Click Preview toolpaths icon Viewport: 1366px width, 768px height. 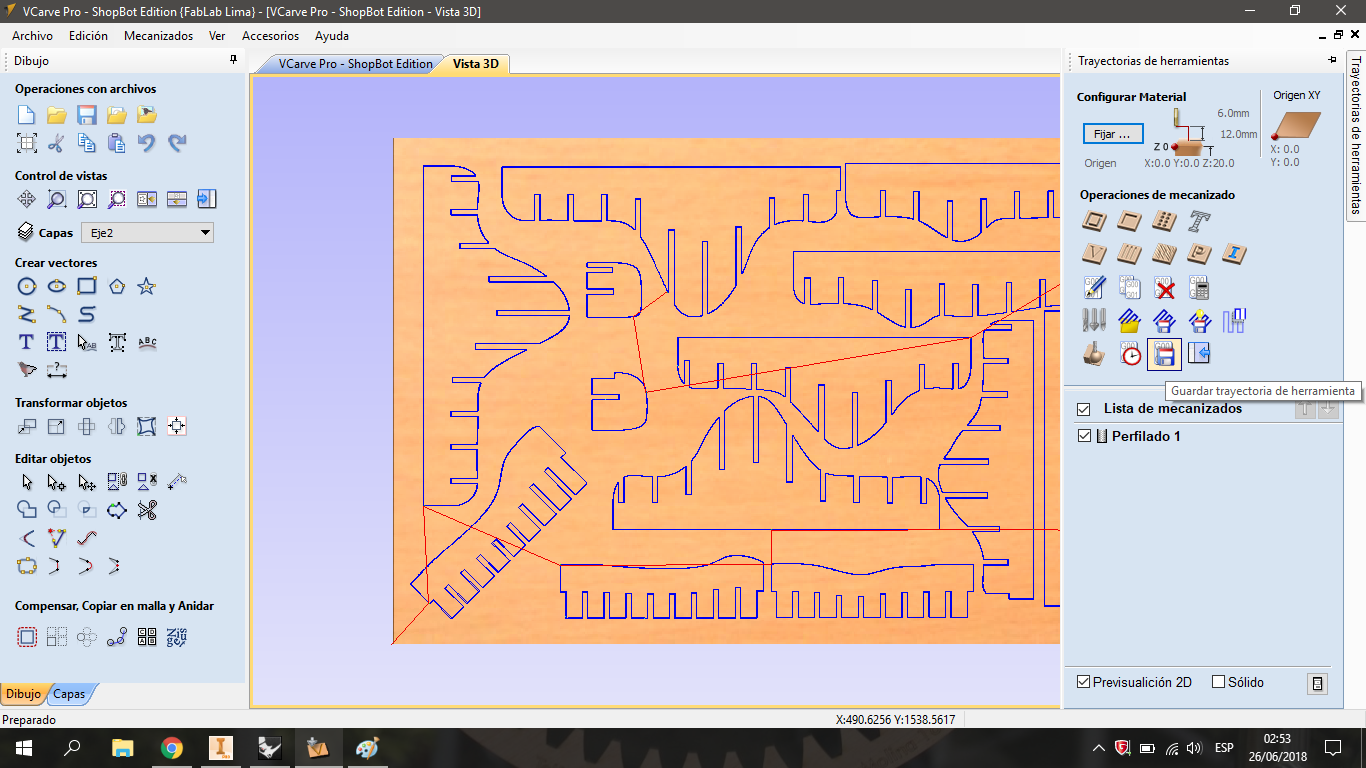pos(1095,353)
